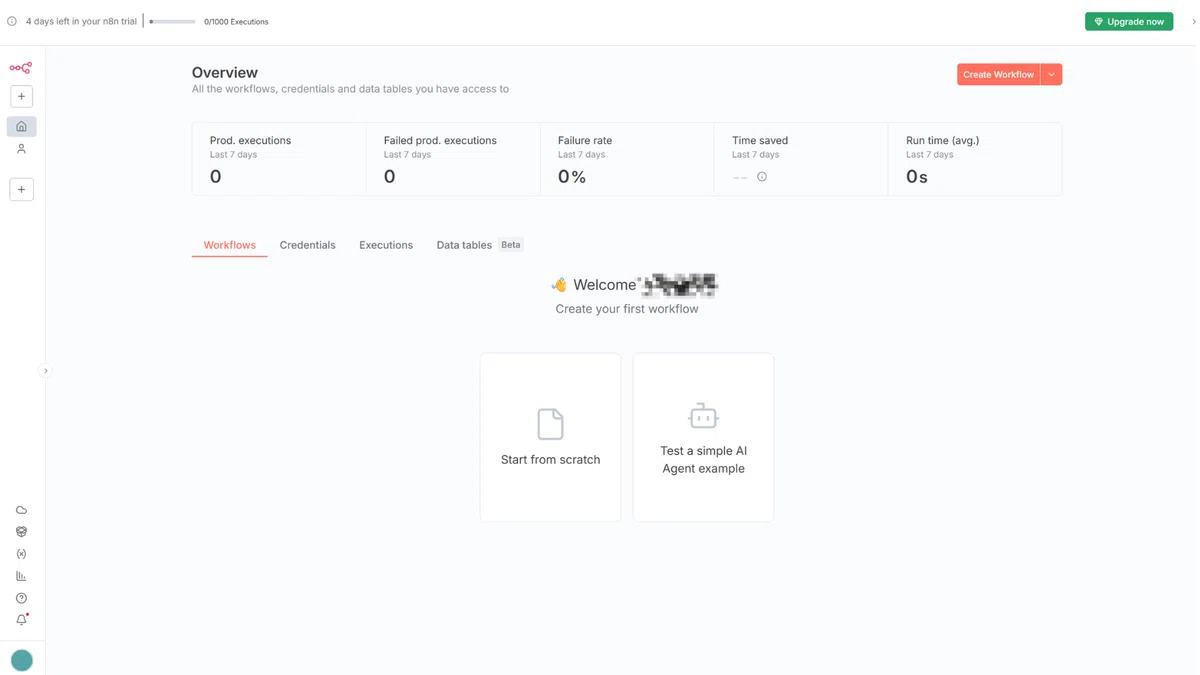Click the Overview heading
The width and height of the screenshot is (1200, 675).
click(225, 73)
